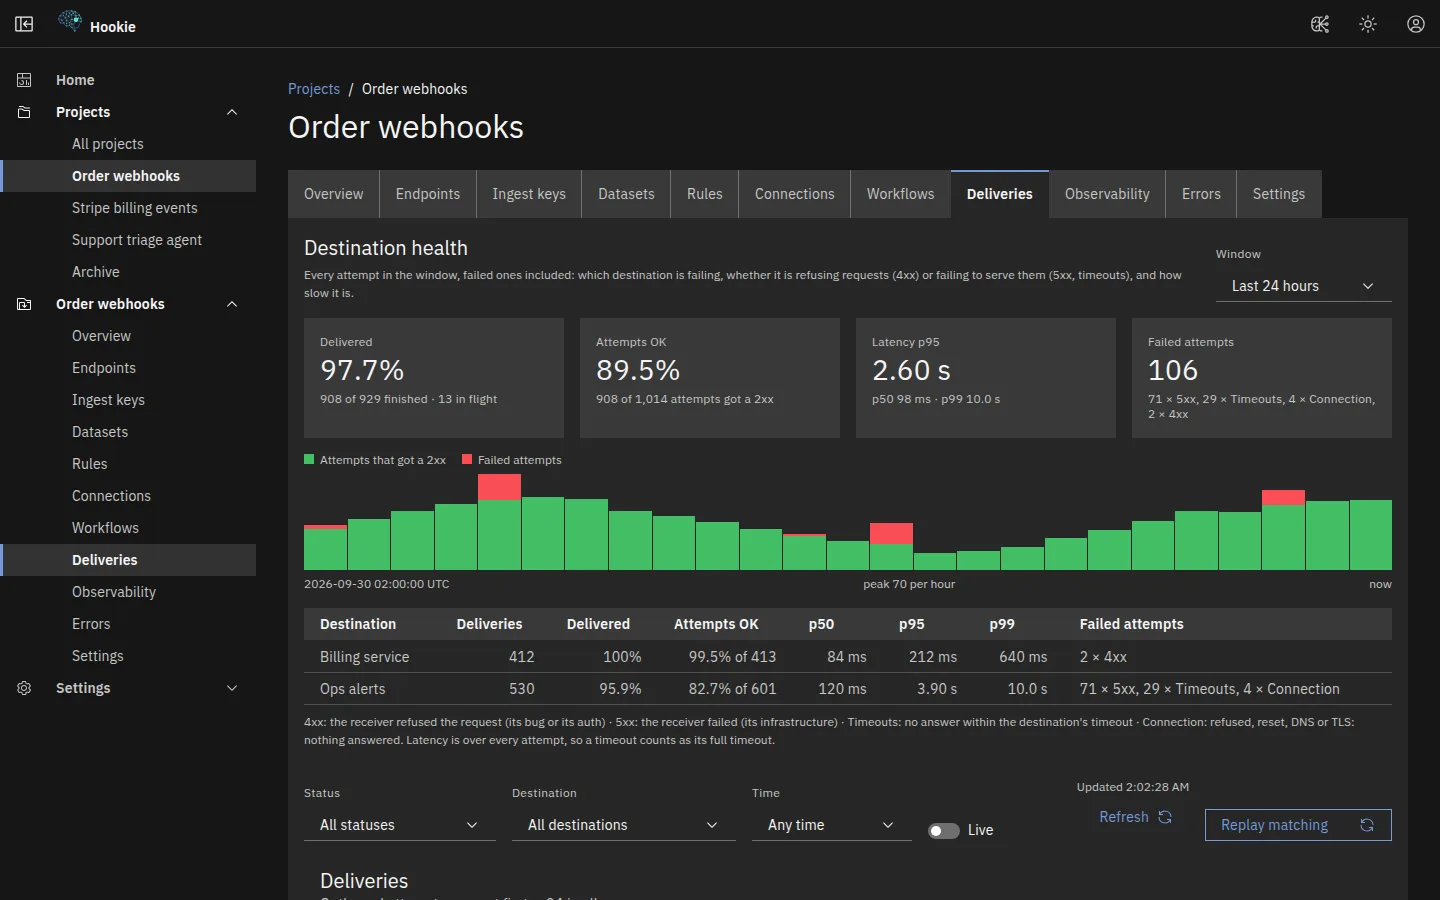The image size is (1440, 900).
Task: Open sidebar Ingest keys item
Action: [128, 400]
